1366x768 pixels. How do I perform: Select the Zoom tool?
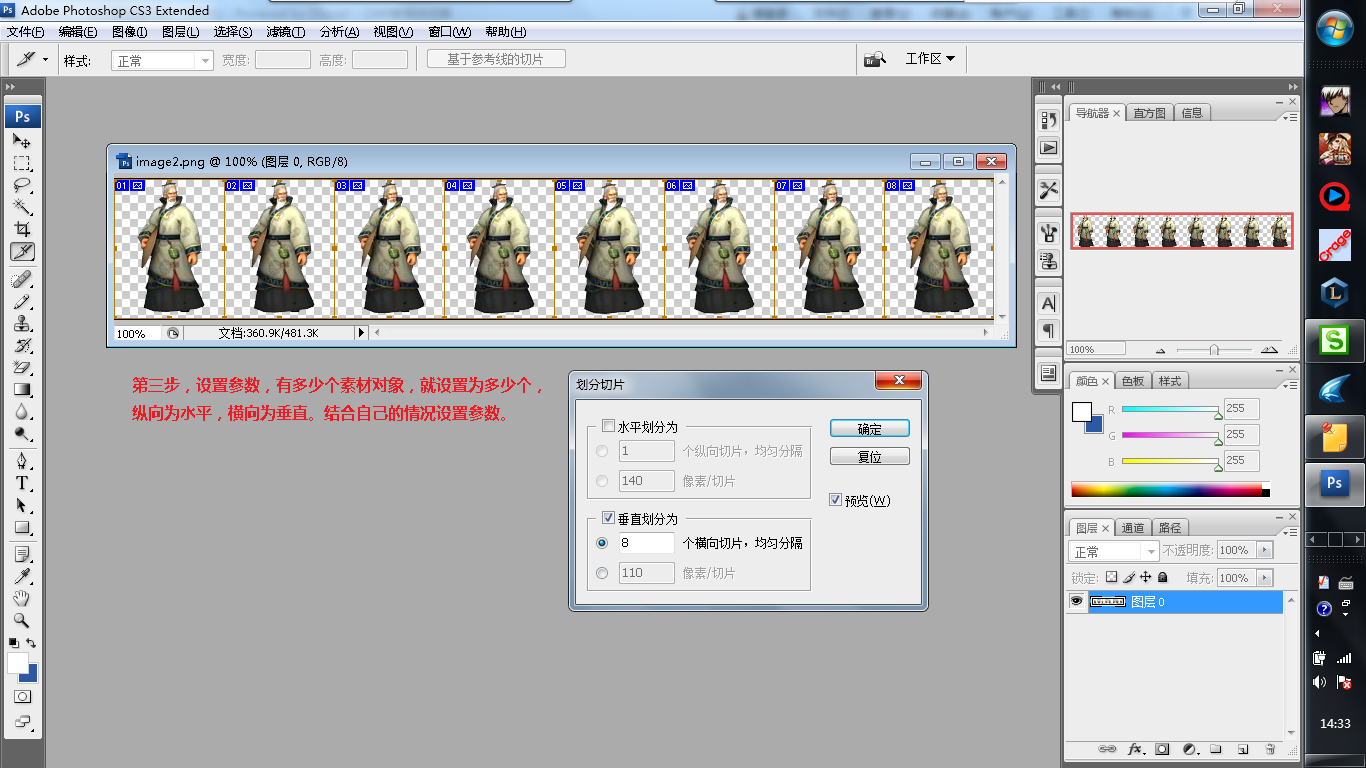22,621
